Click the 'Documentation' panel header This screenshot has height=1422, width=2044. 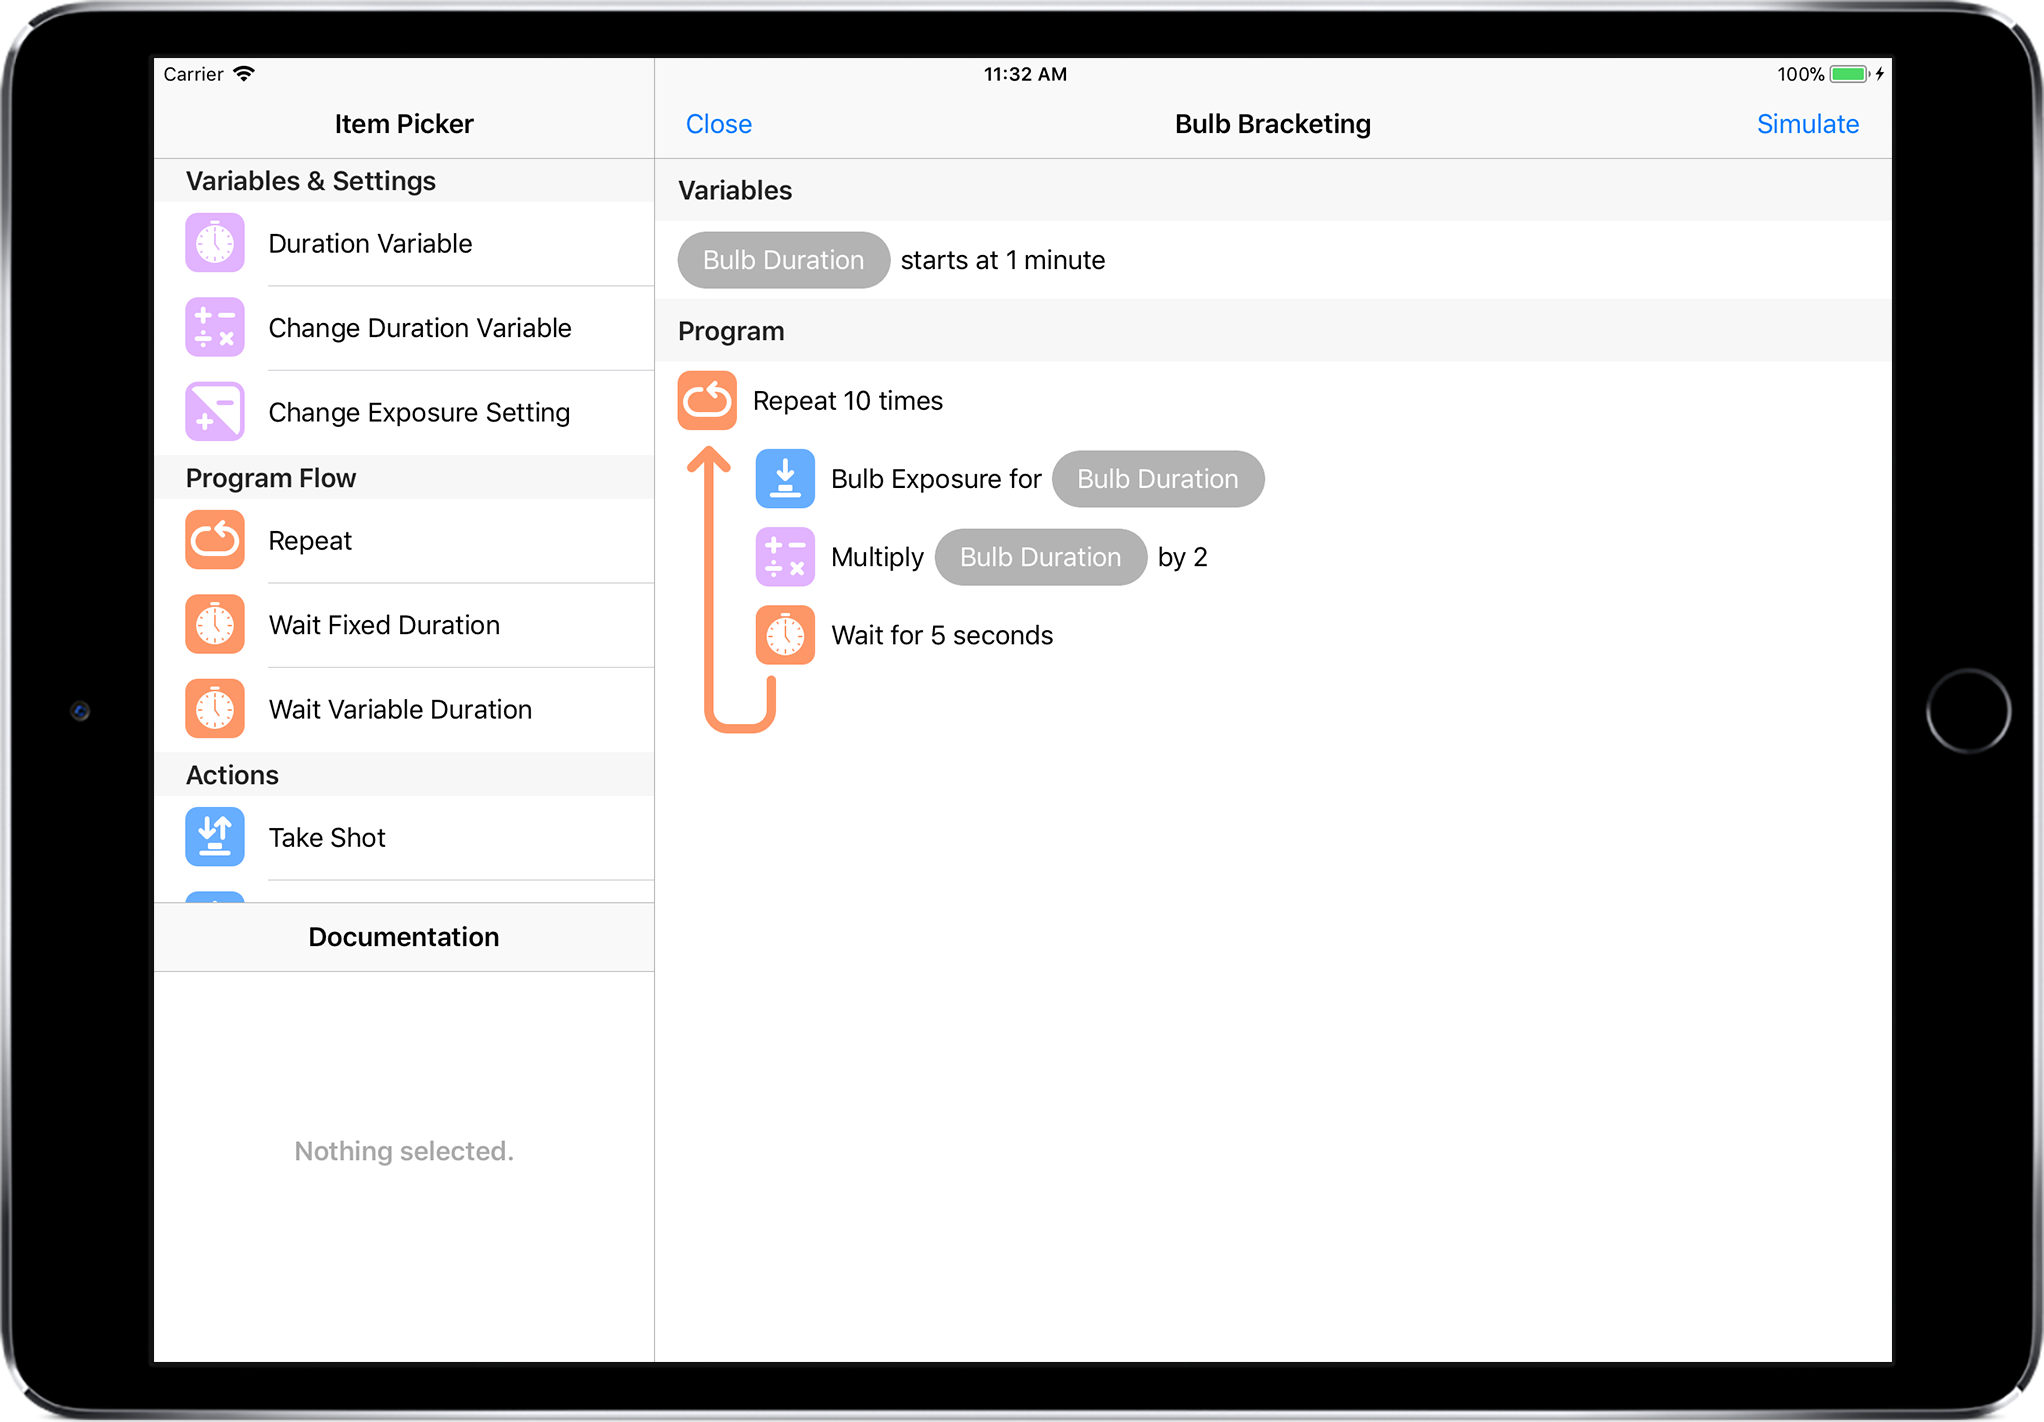[404, 937]
